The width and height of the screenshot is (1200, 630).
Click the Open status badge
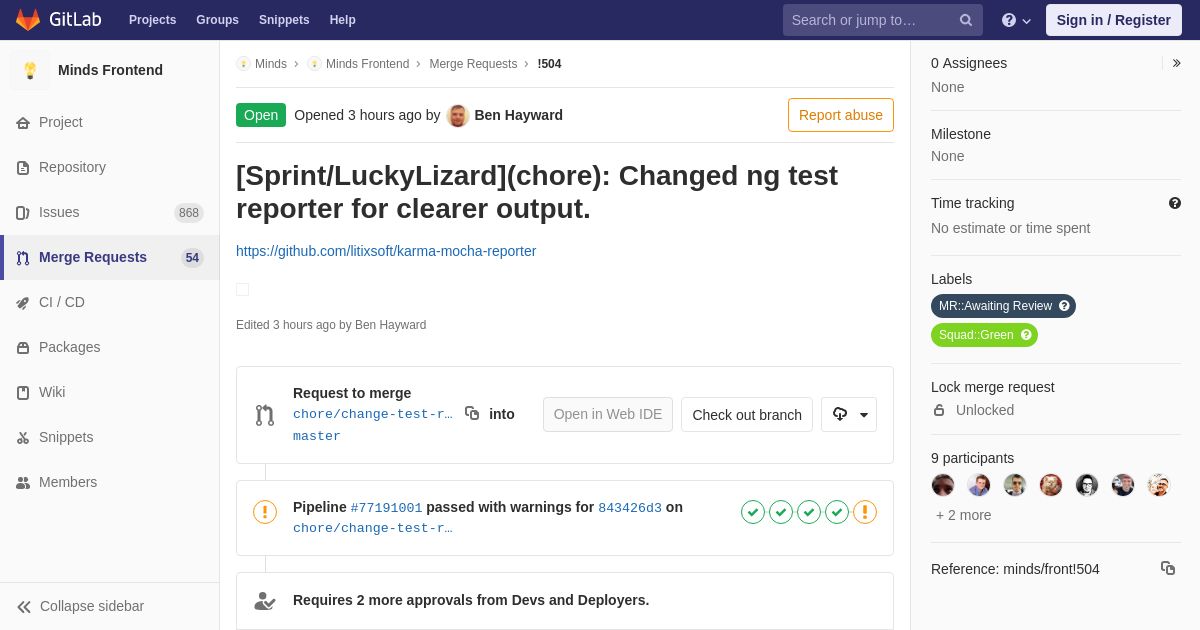[x=261, y=115]
